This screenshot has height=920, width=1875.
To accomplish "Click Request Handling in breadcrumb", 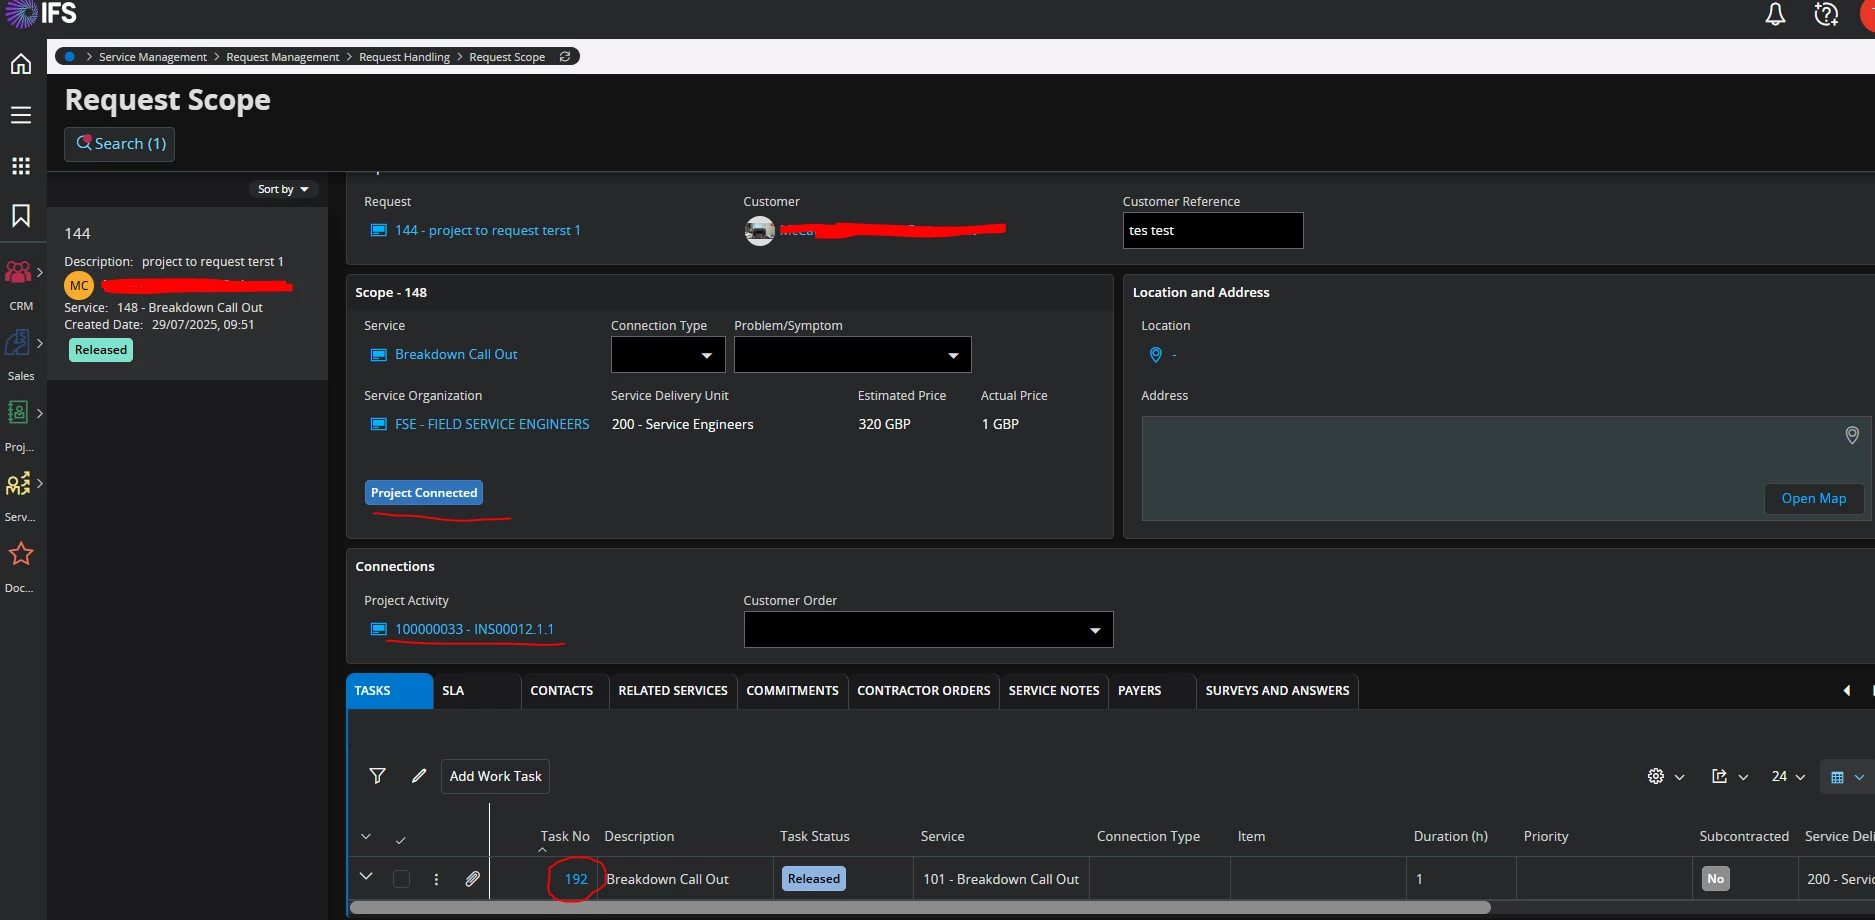I will (404, 57).
